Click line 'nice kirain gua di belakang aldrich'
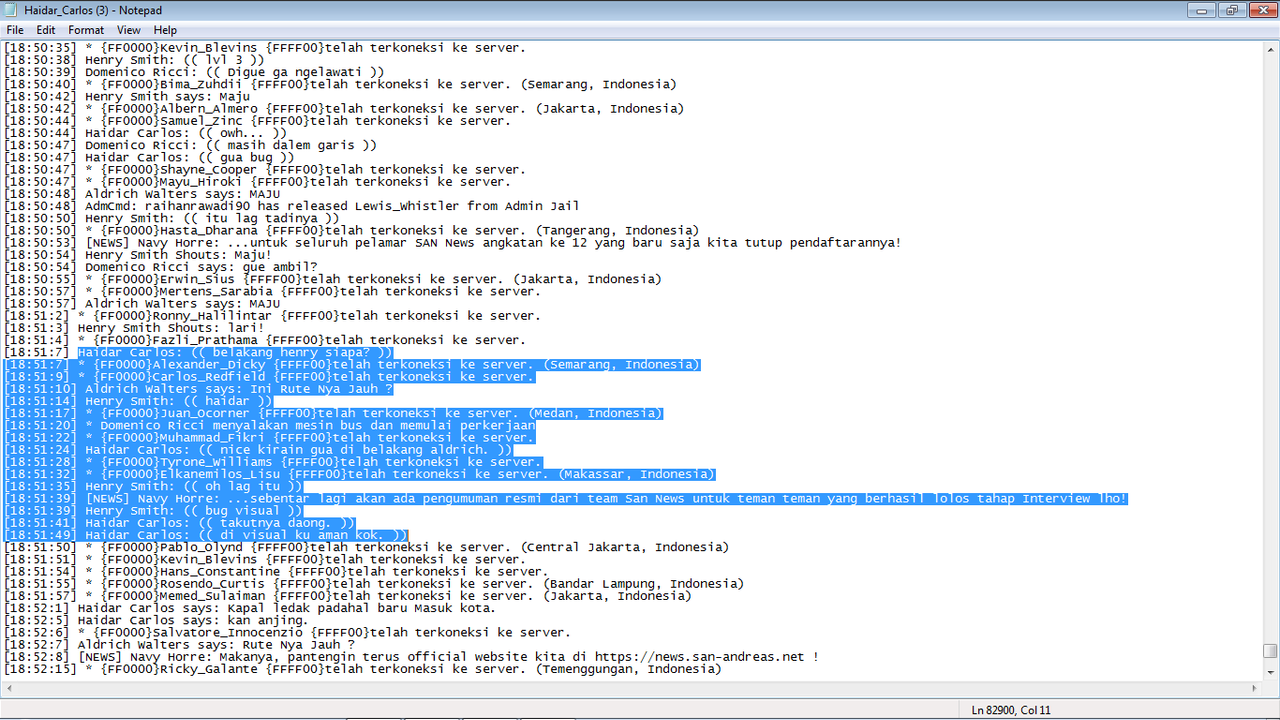 click(x=259, y=450)
